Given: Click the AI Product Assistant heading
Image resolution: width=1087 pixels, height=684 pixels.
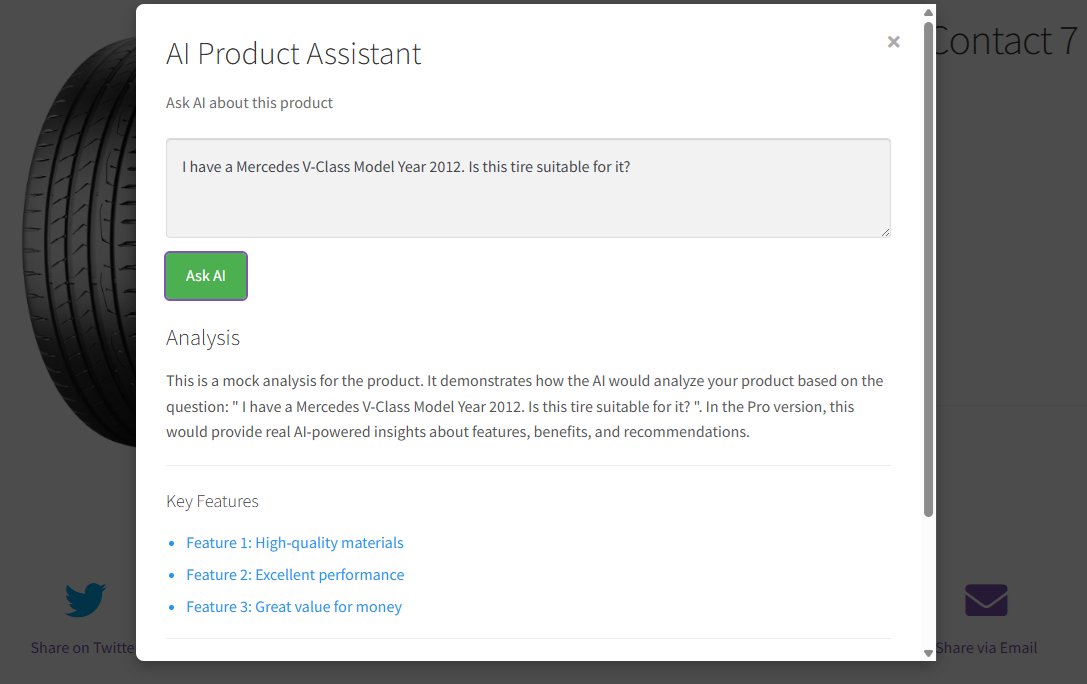Looking at the screenshot, I should click(x=293, y=53).
